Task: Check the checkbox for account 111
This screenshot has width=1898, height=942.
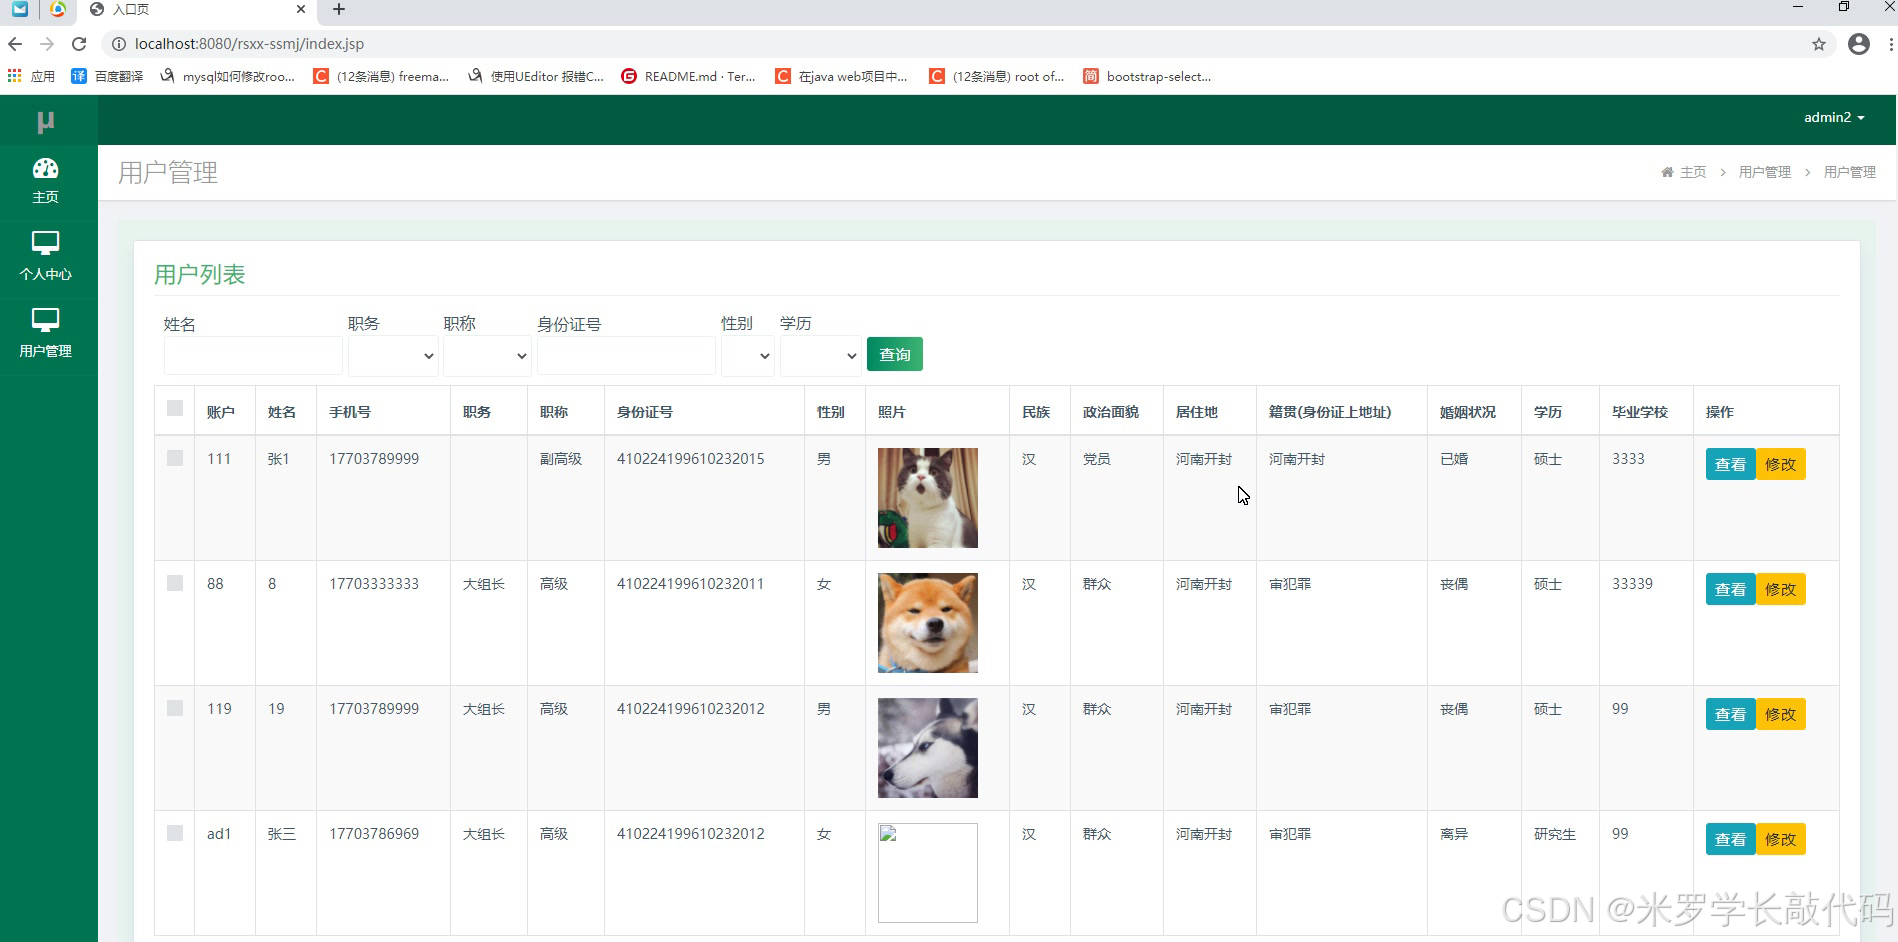Action: tap(174, 457)
